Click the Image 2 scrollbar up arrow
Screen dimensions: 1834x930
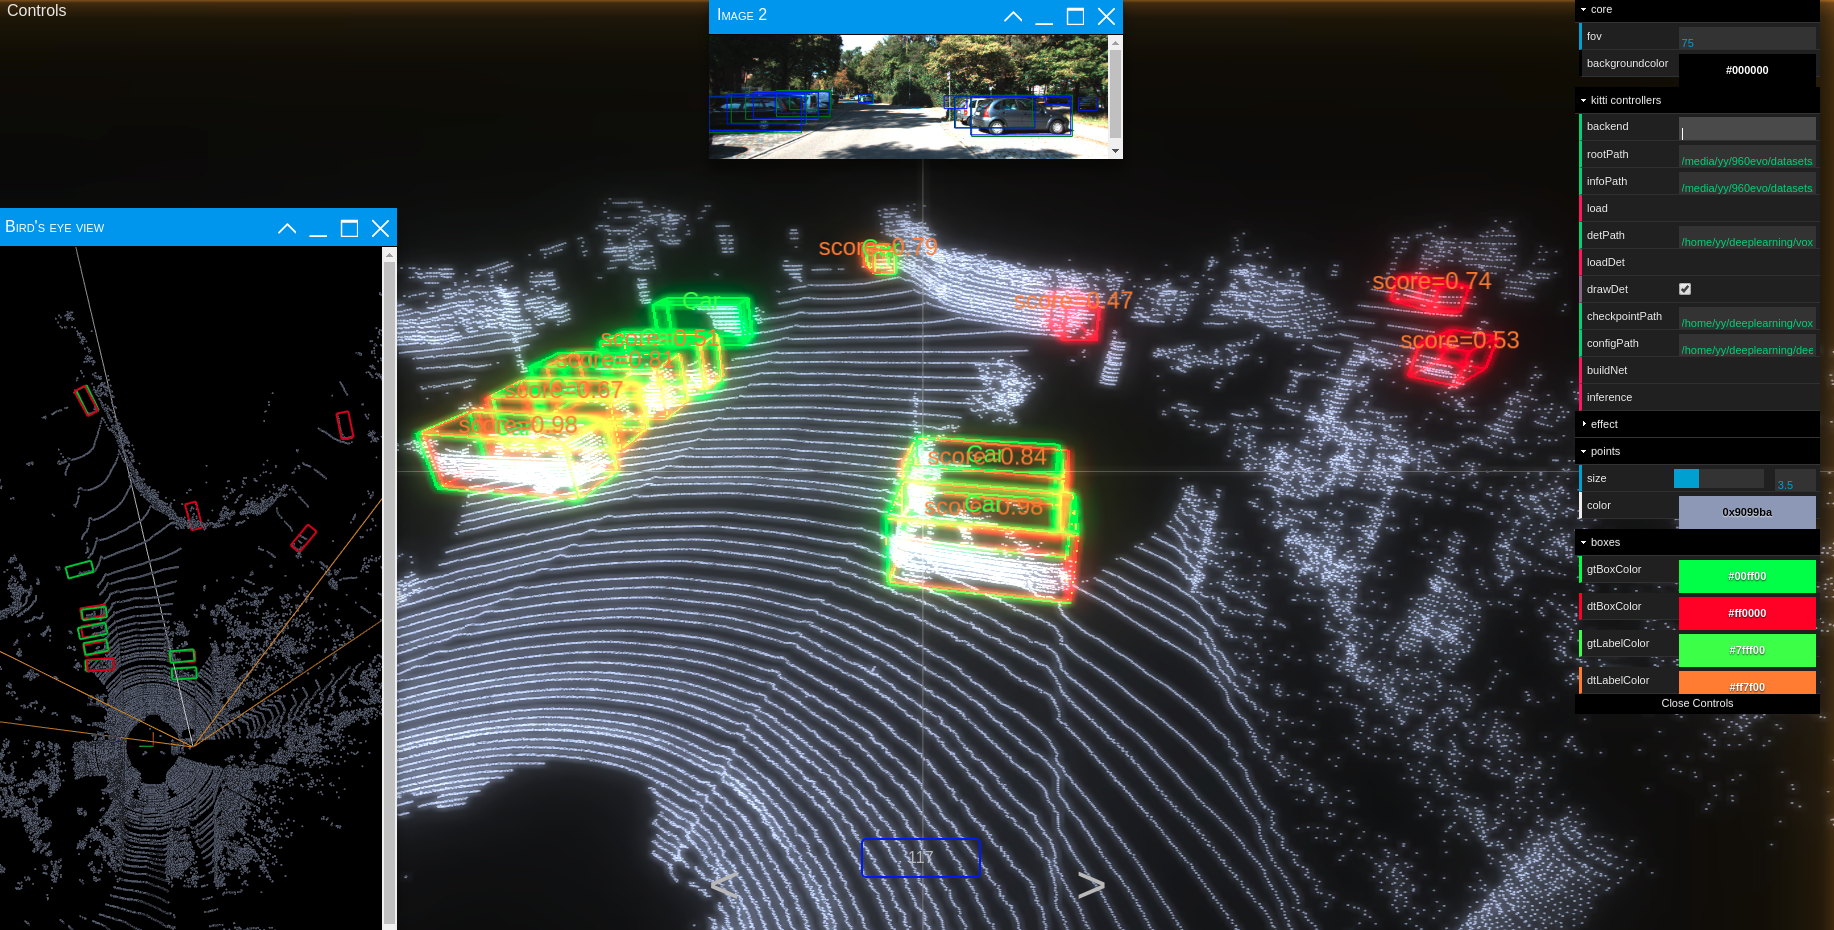pos(1115,42)
